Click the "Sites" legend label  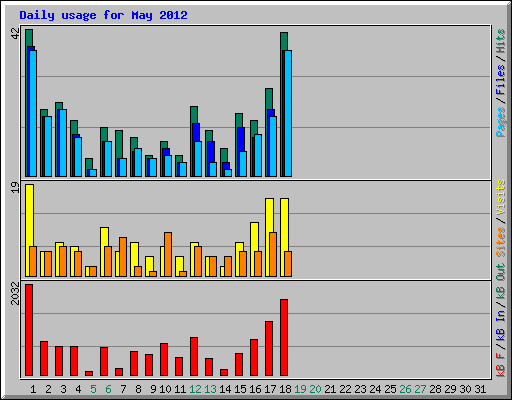pyautogui.click(x=501, y=242)
